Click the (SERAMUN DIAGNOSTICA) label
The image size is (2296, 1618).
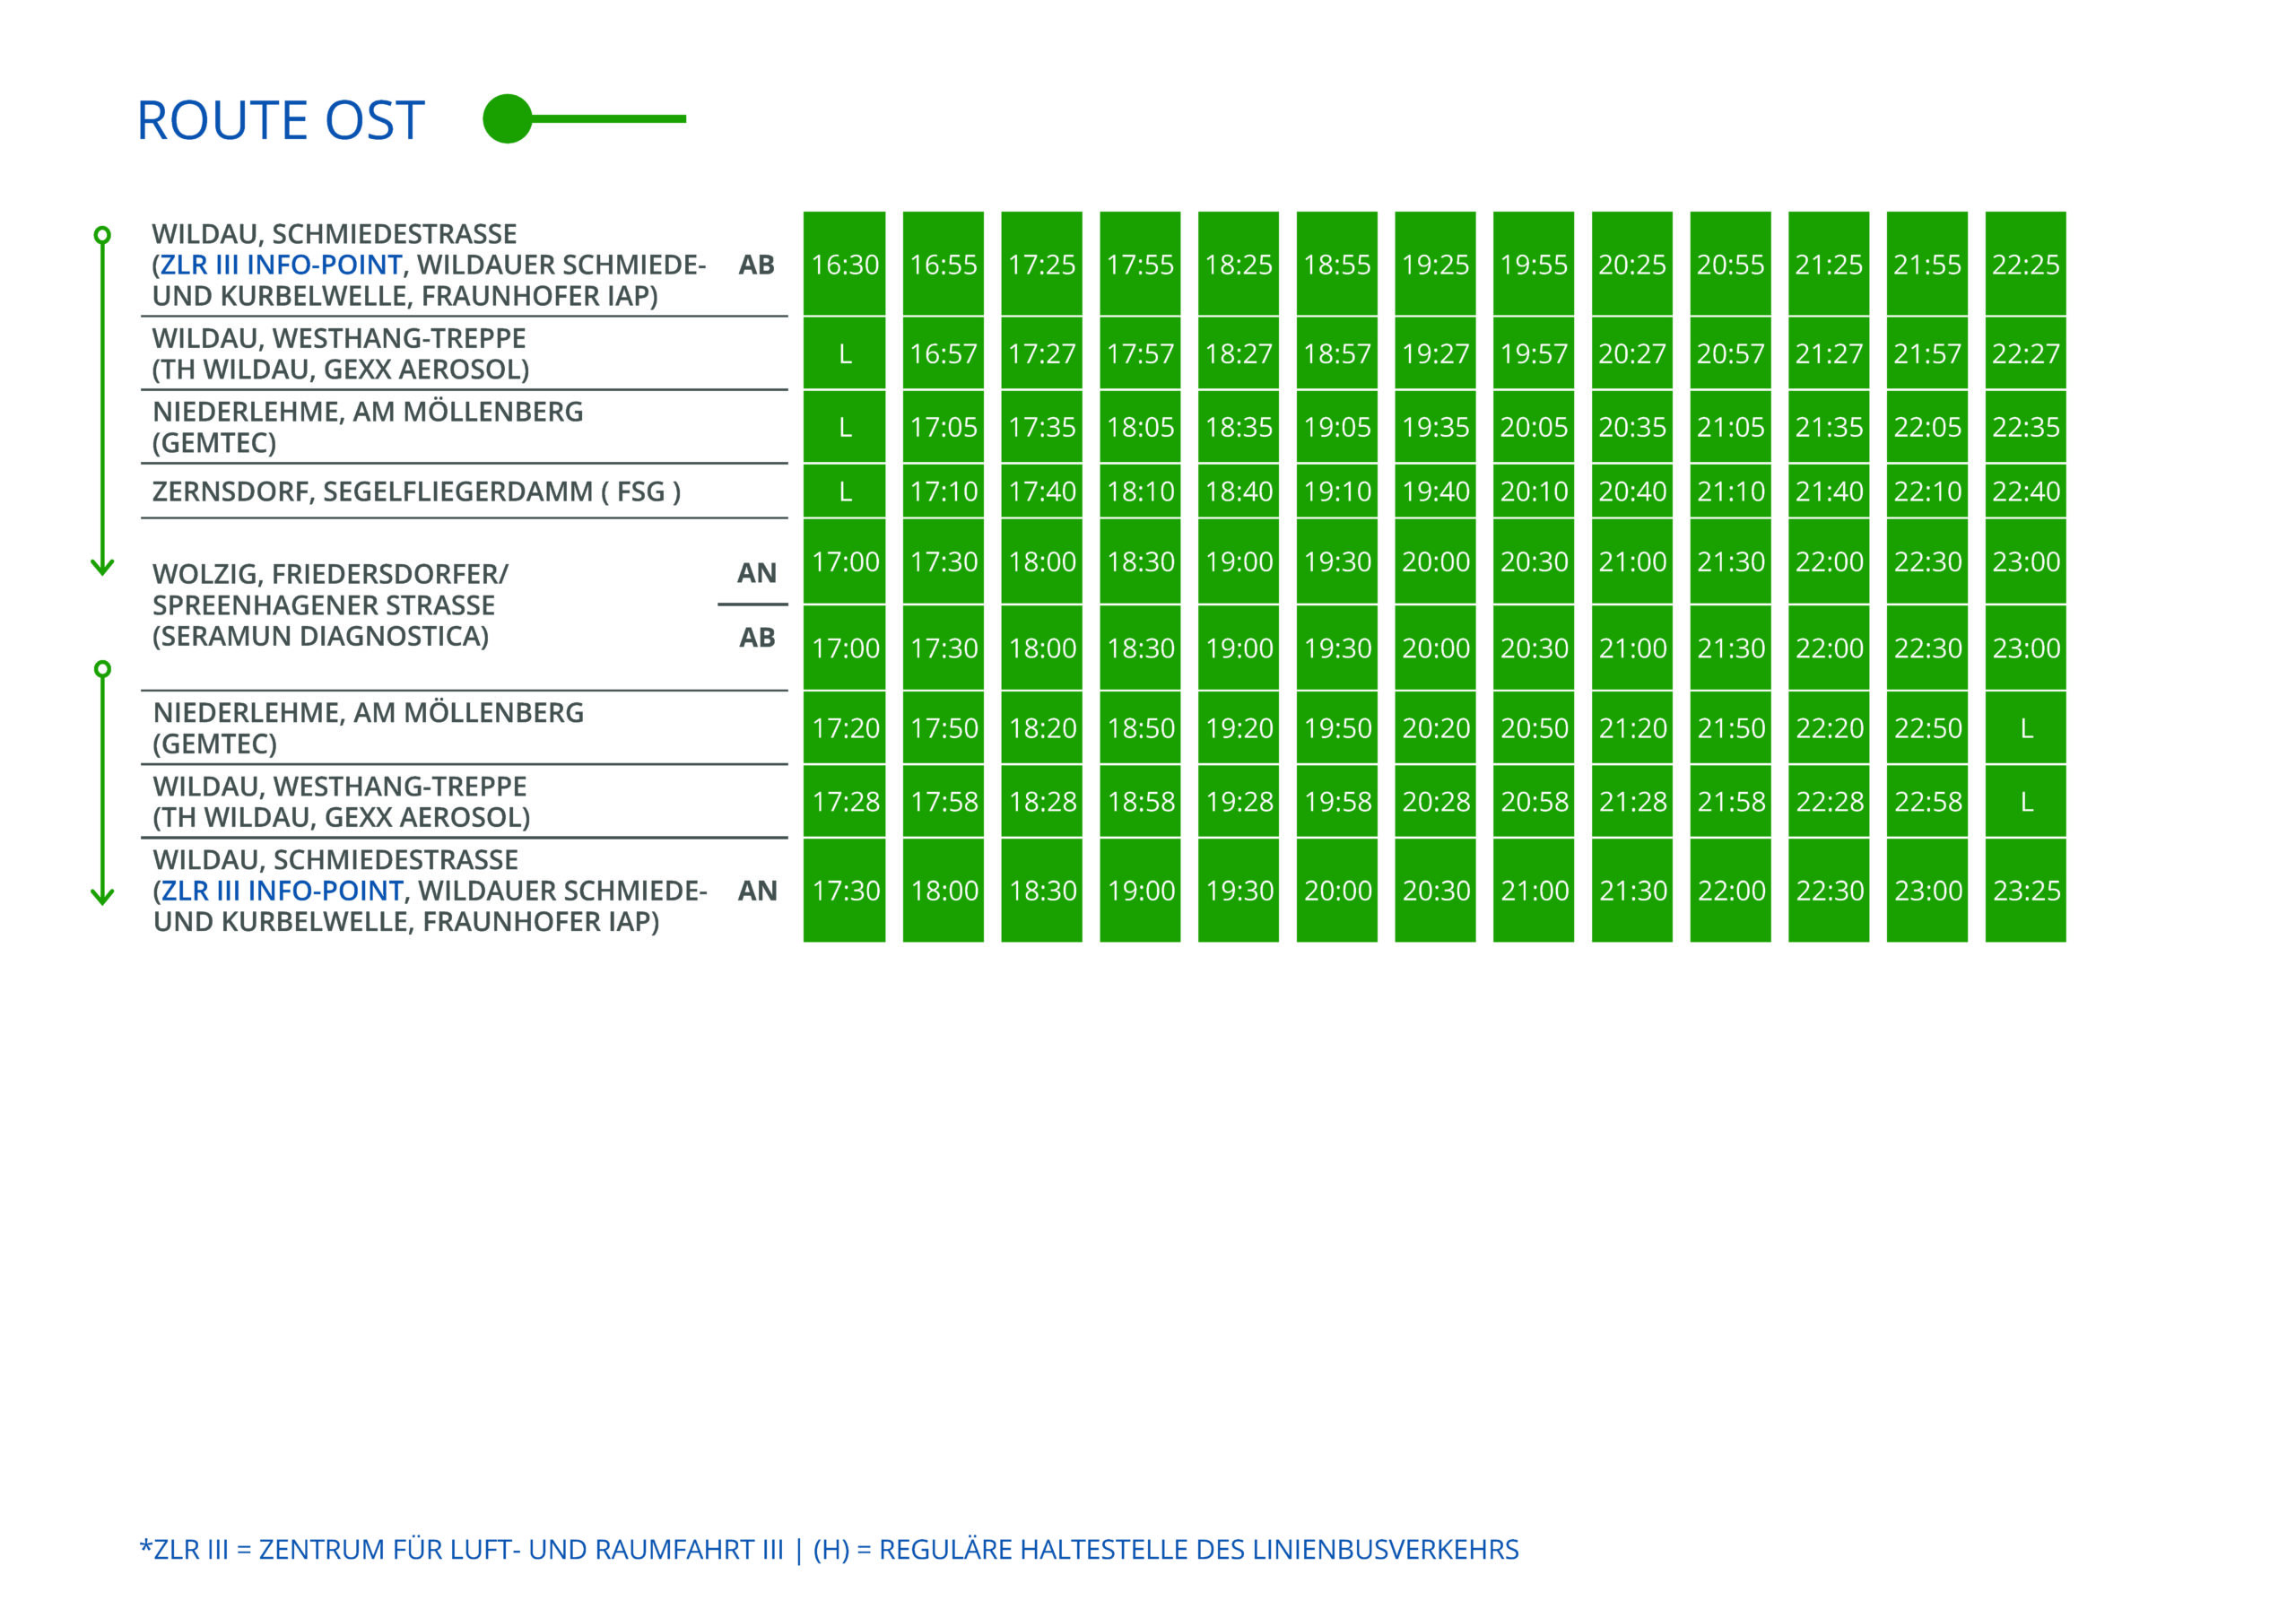coord(321,636)
